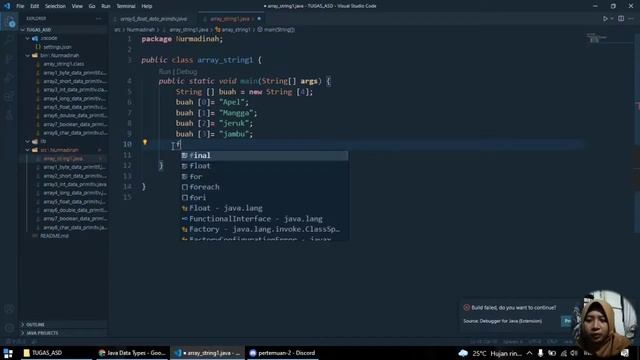640x360 pixels.
Task: Click the minimap code preview
Action: (x=597, y=39)
